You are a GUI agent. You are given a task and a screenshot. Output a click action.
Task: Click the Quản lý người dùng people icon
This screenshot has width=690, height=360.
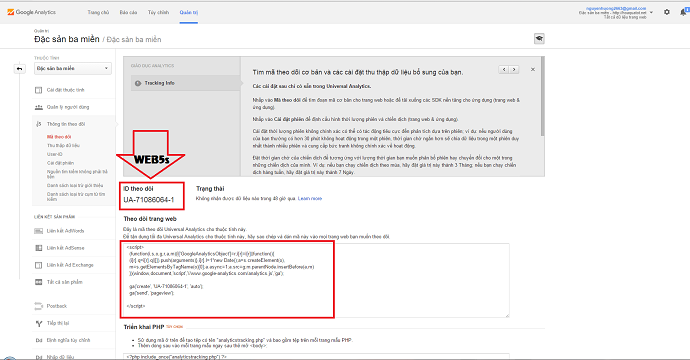tap(39, 107)
